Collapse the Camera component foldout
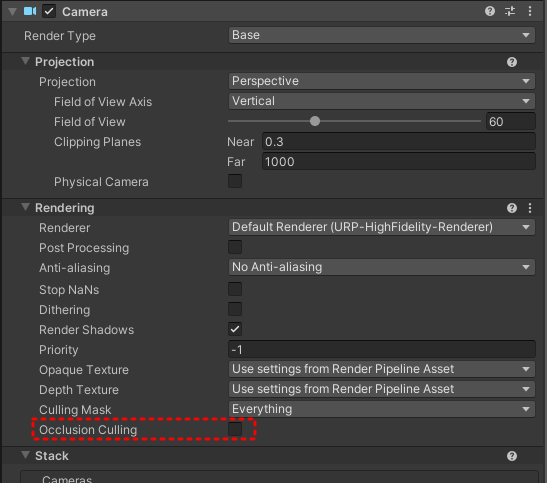The image size is (547, 483). pos(13,12)
